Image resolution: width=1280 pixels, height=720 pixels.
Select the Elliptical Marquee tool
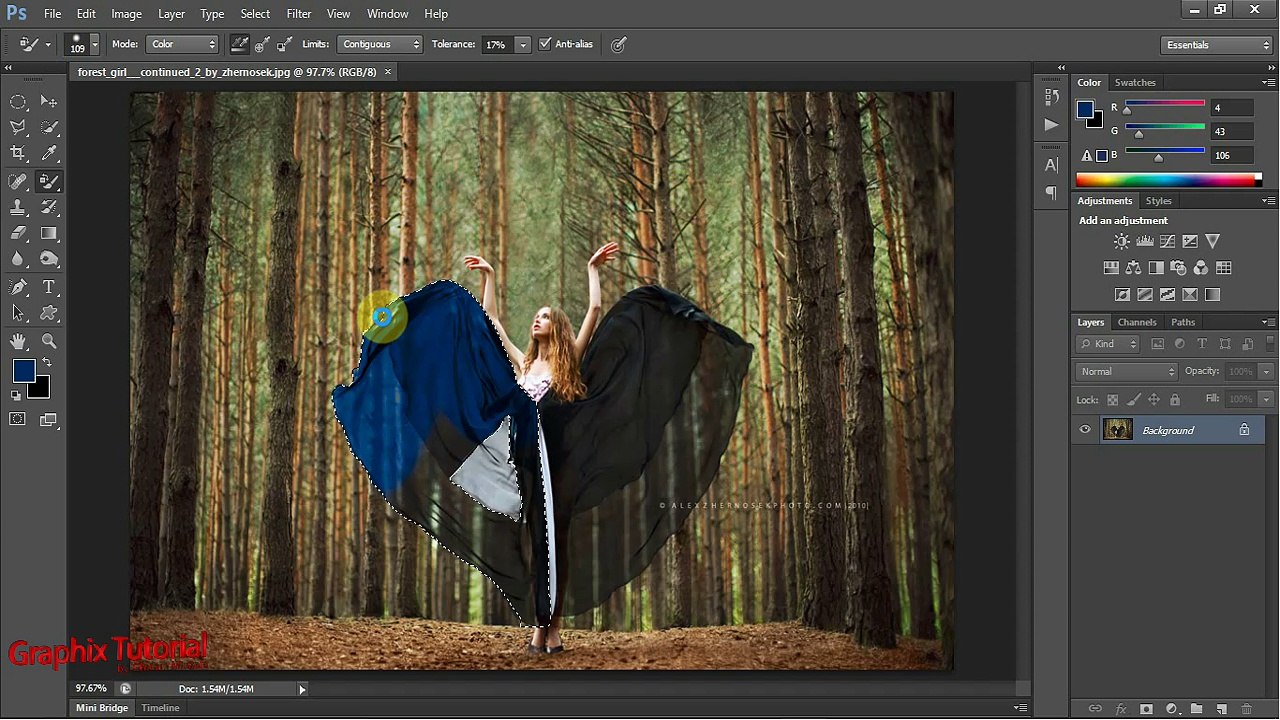tap(18, 102)
